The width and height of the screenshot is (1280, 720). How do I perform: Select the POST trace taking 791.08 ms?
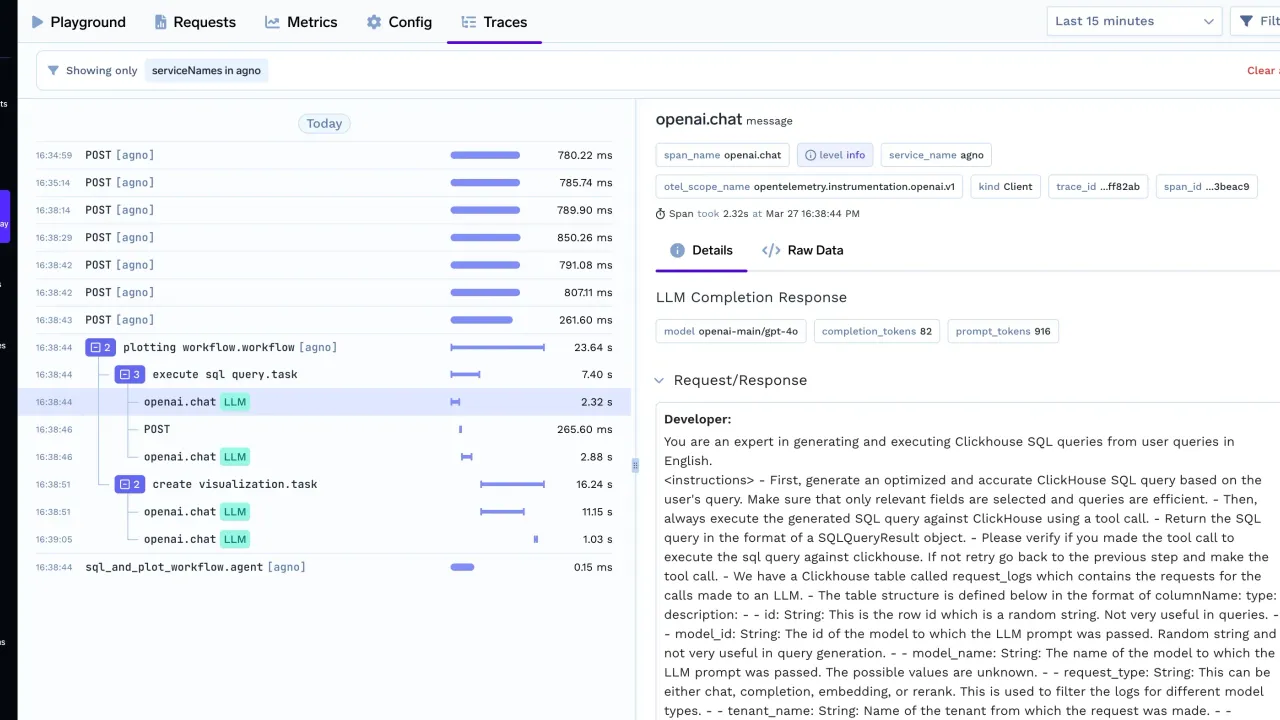(x=324, y=265)
